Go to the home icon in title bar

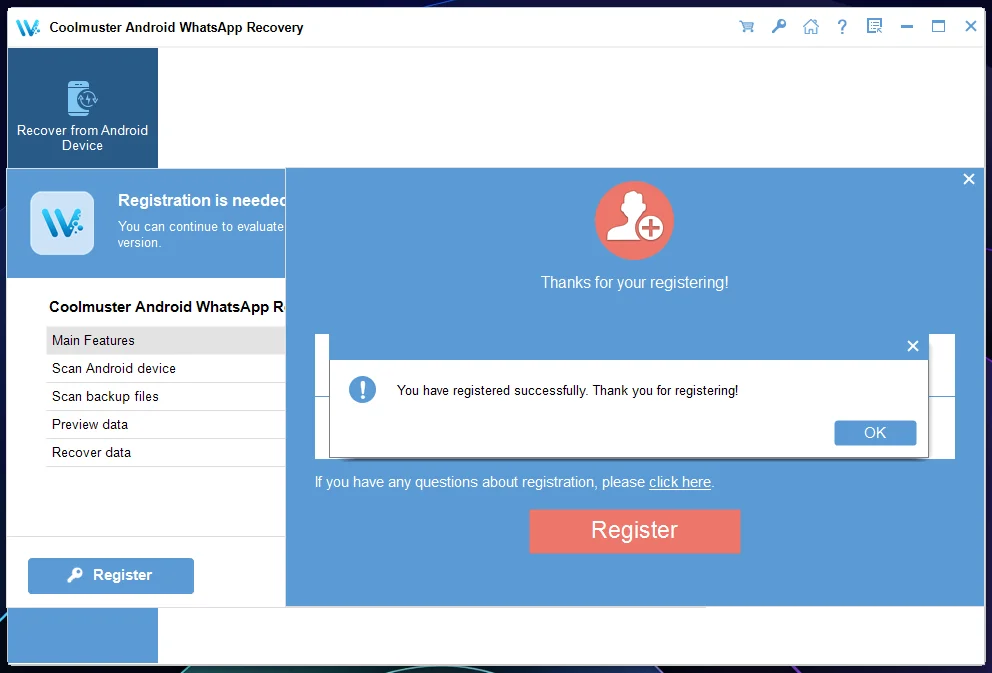(x=810, y=27)
